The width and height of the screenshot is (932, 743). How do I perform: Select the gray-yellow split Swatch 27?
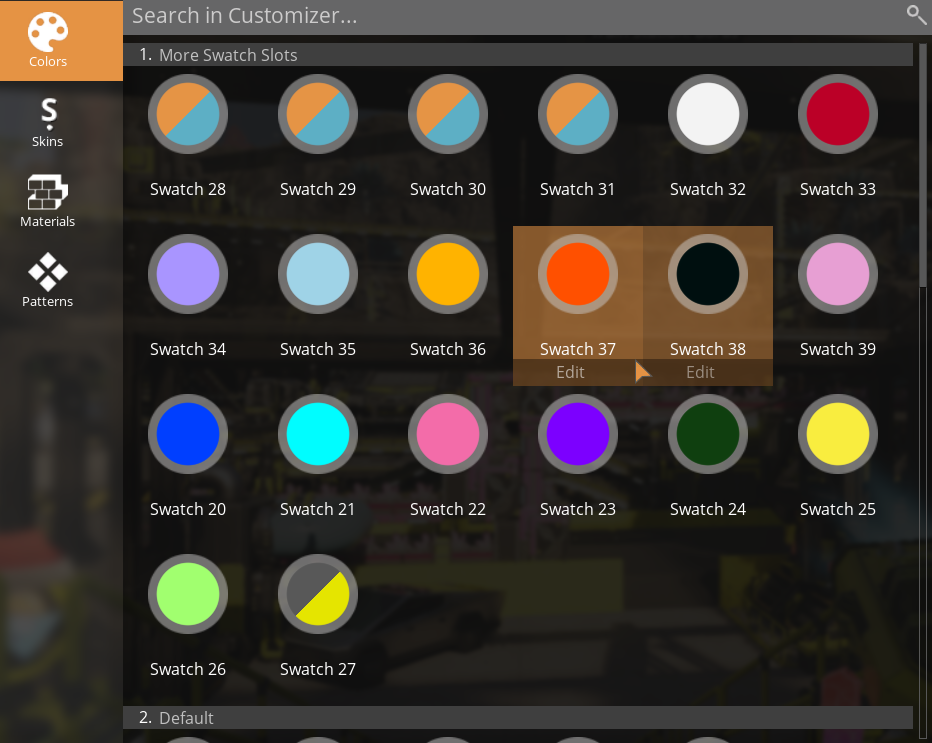(318, 594)
